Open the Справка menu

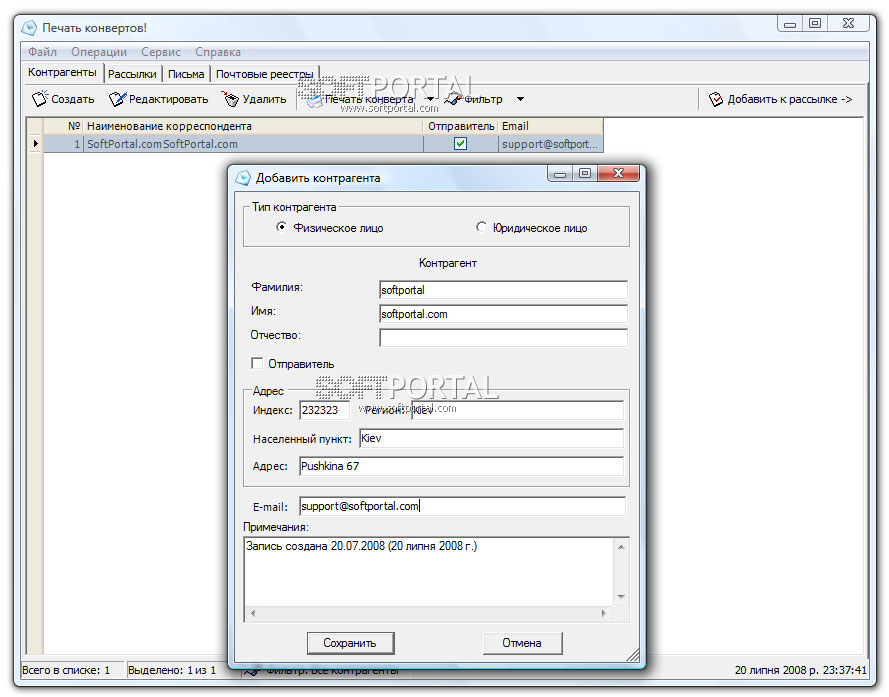[x=218, y=52]
